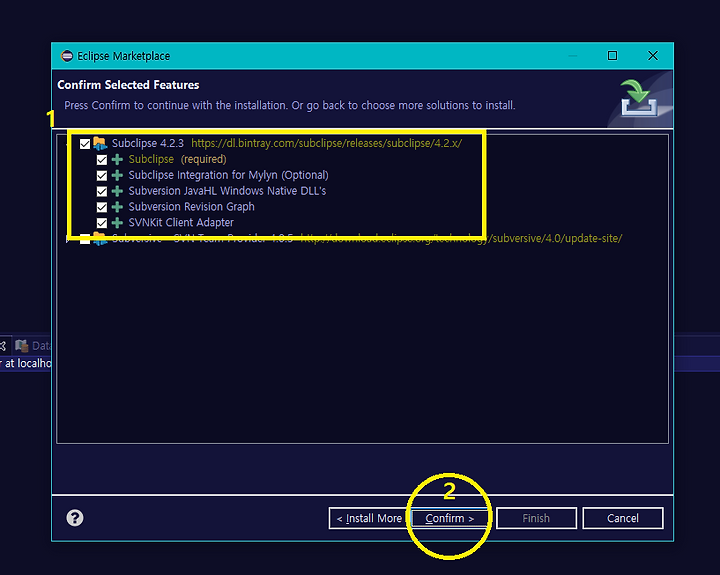Close the Eclipse Marketplace dialog
This screenshot has width=720, height=575.
click(x=652, y=56)
